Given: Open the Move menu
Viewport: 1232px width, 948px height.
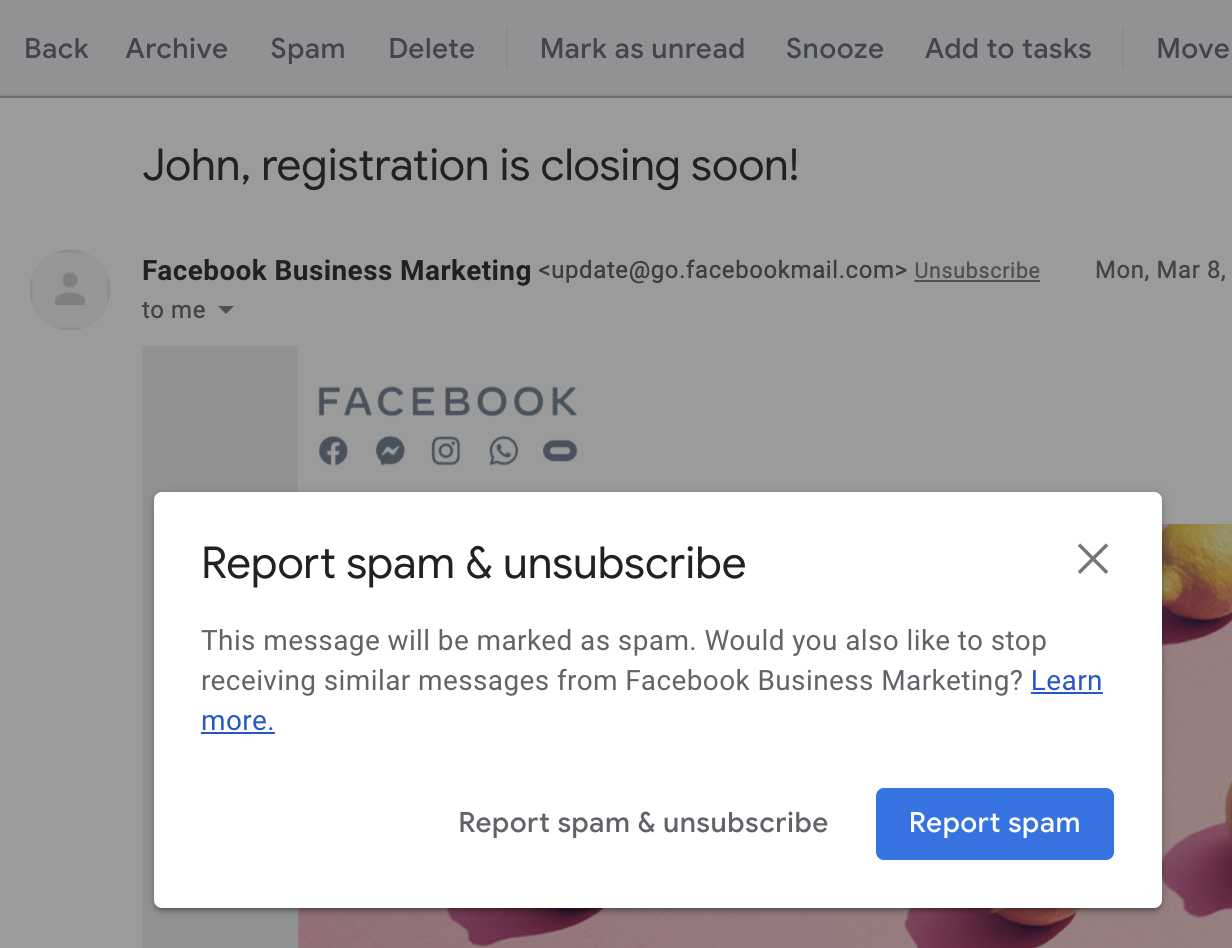Looking at the screenshot, I should 1193,48.
